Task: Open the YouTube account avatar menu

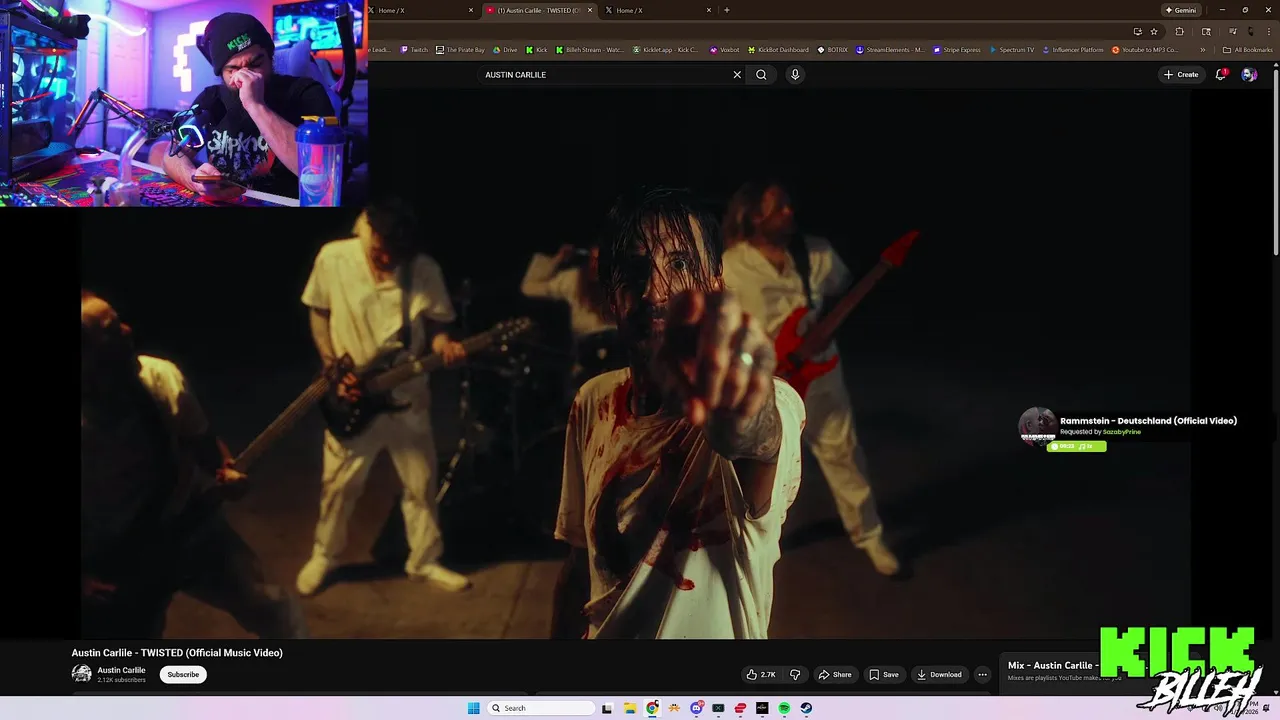Action: 1248,74
